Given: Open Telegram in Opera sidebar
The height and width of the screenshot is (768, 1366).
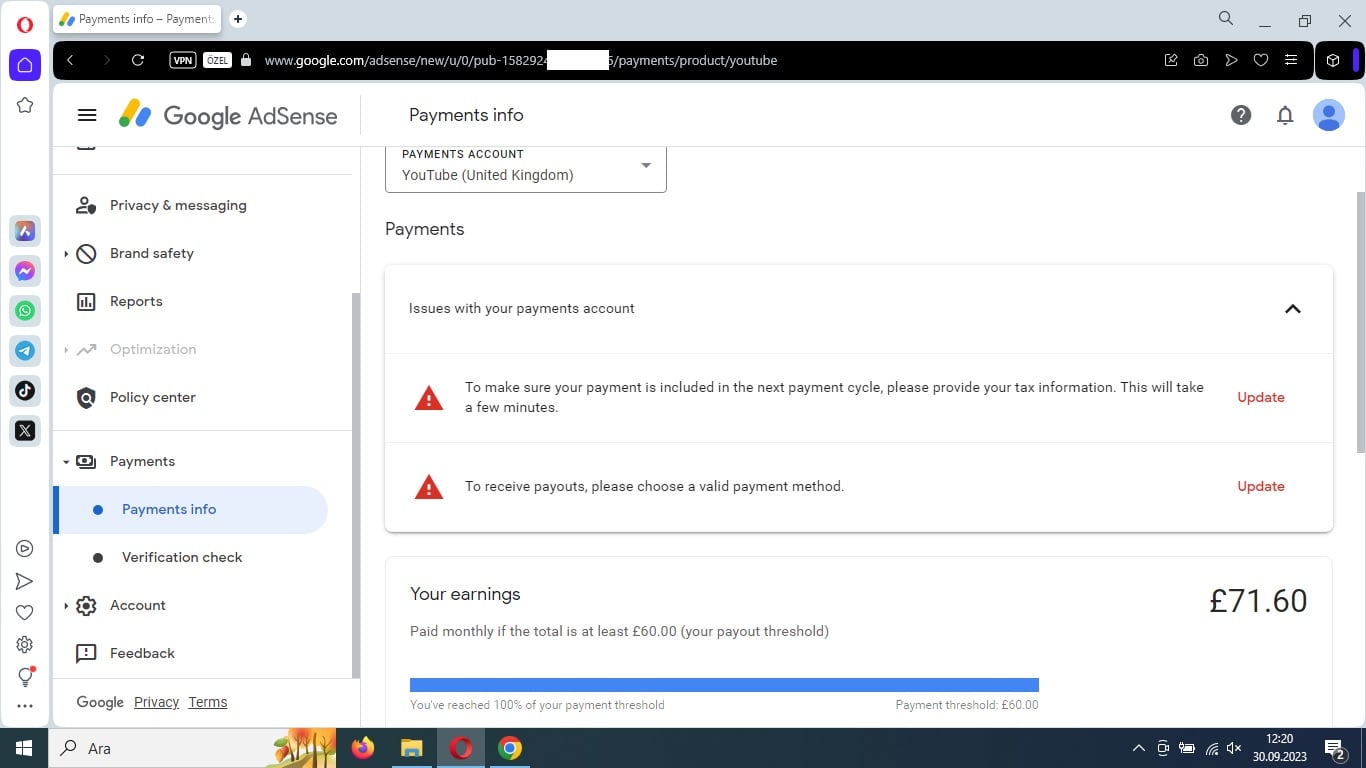Looking at the screenshot, I should click(x=25, y=351).
